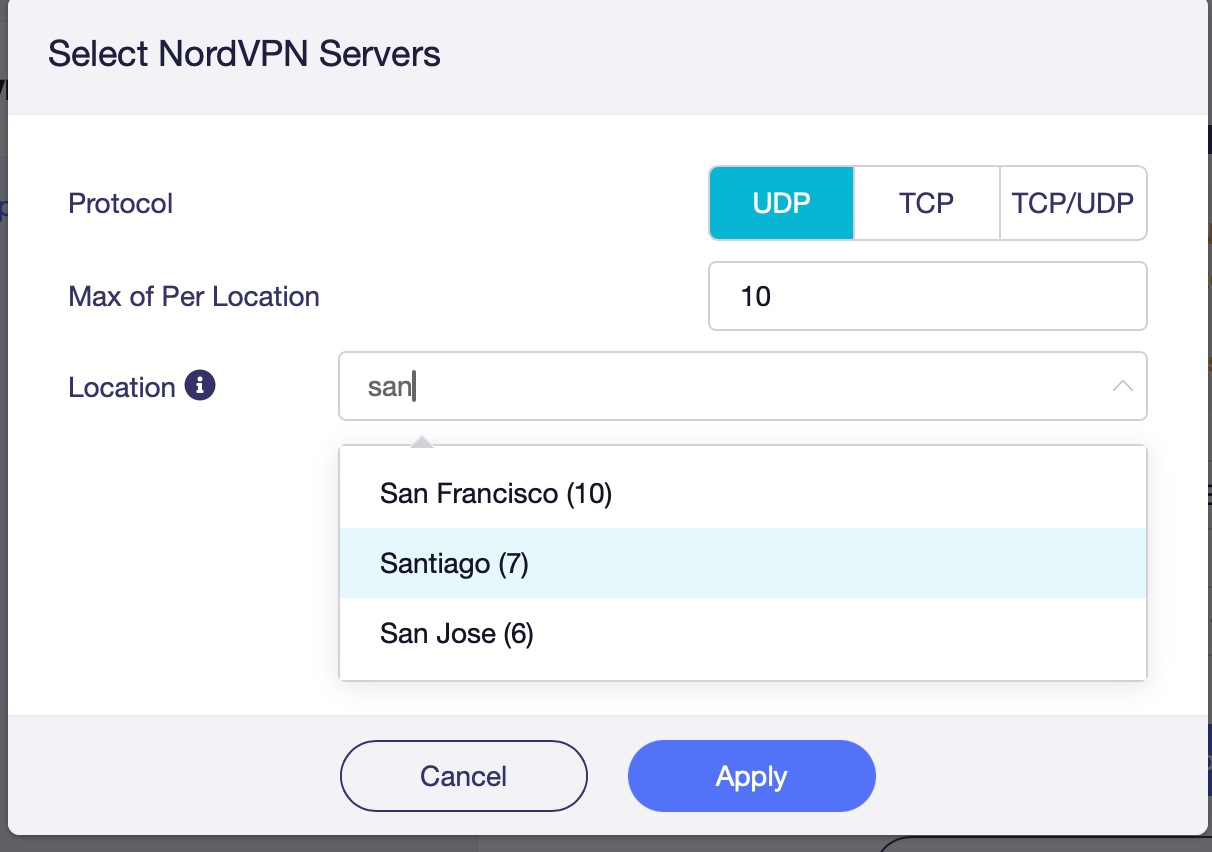Click the Location label text
The height and width of the screenshot is (852, 1212).
tap(122, 387)
